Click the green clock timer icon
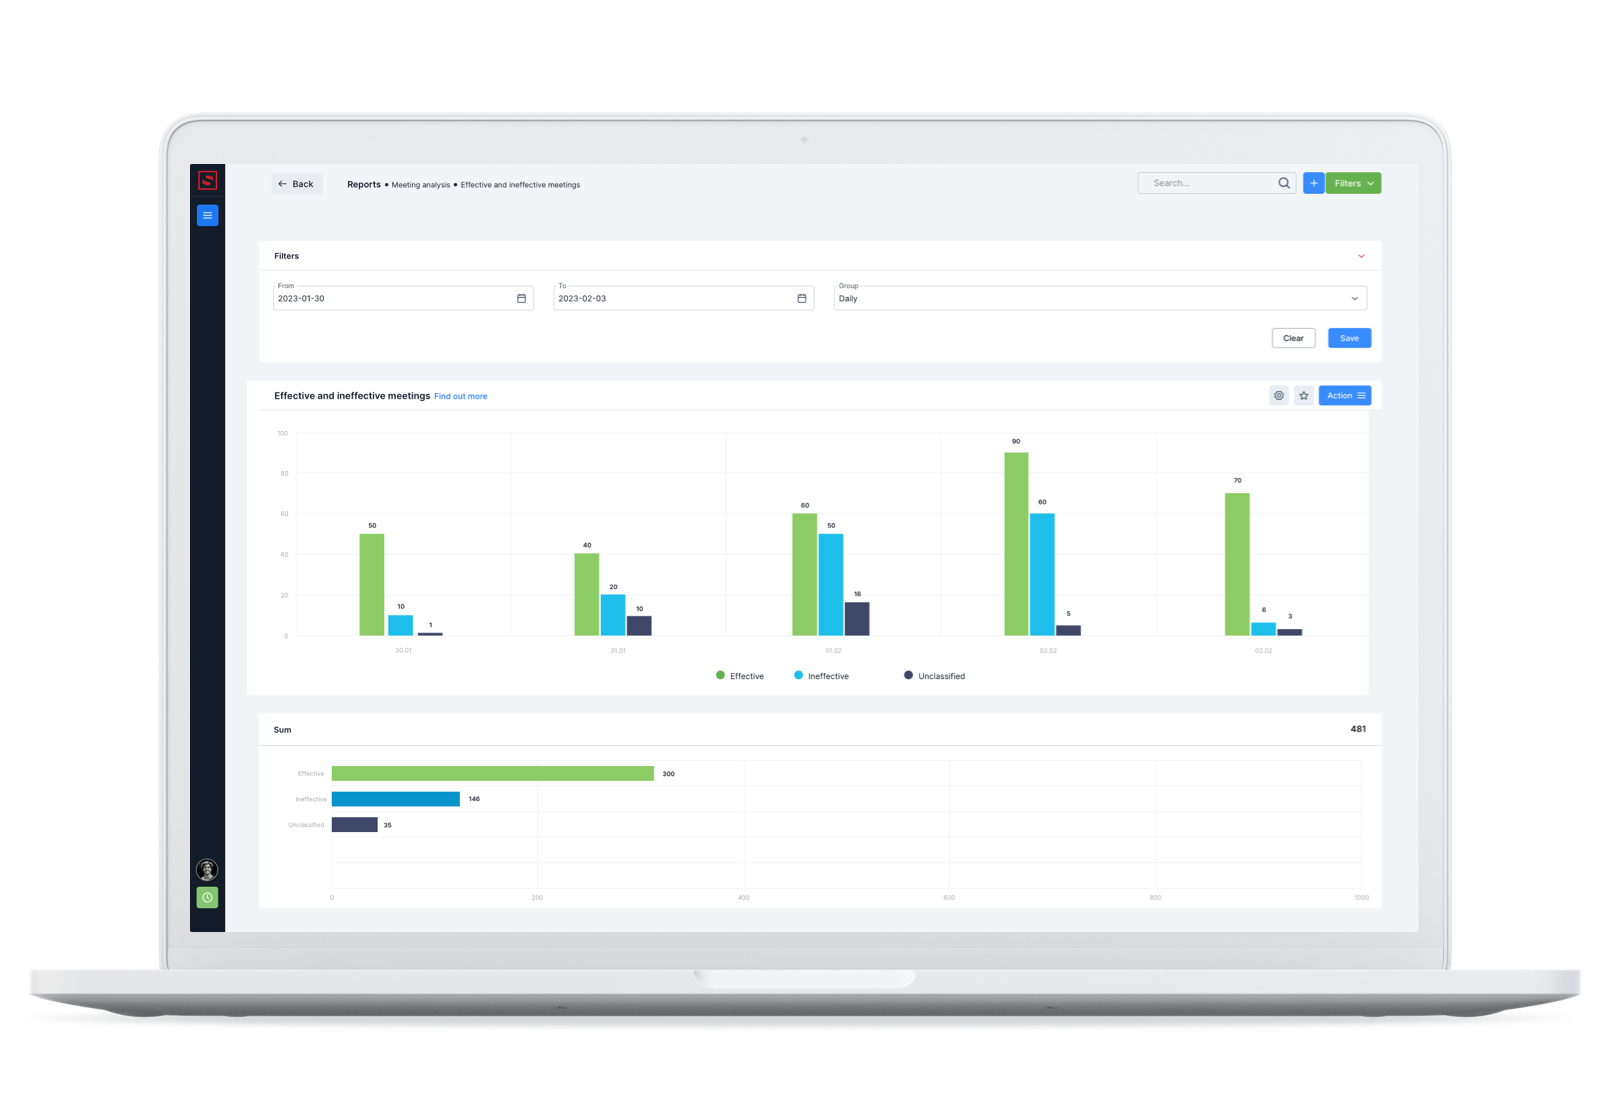Screen dimensions: 1616x1114 (207, 898)
